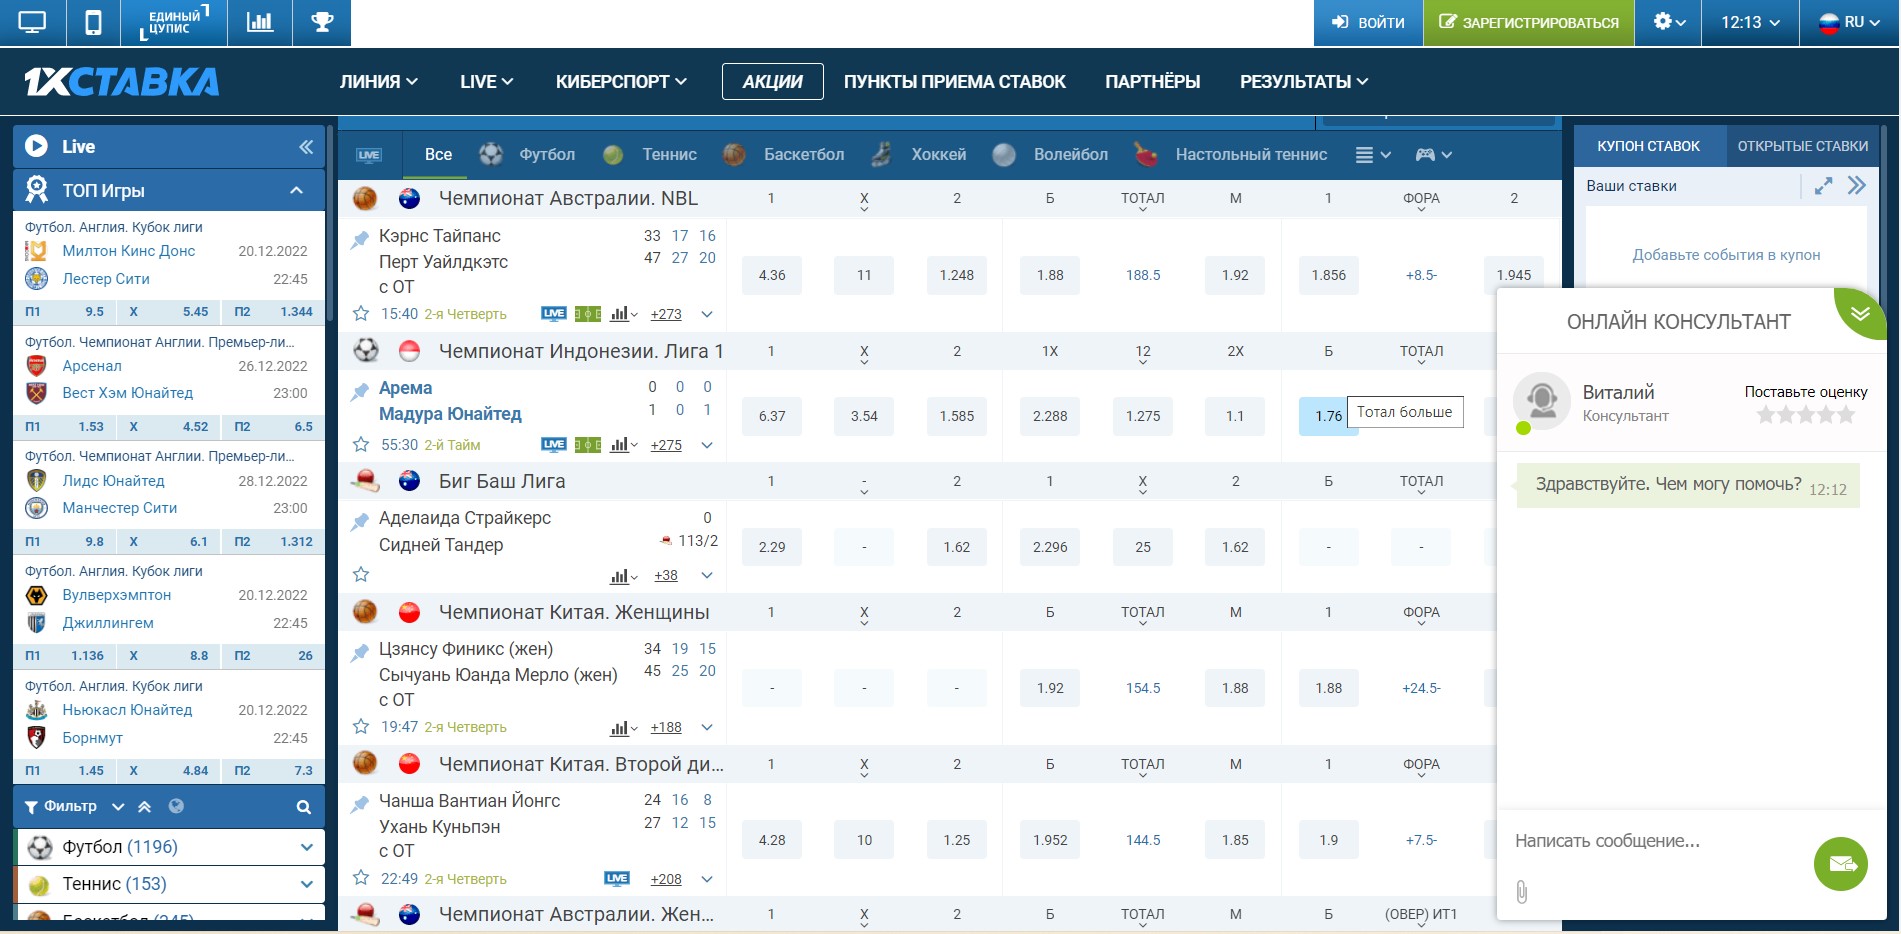The image size is (1901, 934).
Task: Open the Единый ЦУПИС logo link
Action: point(174,22)
